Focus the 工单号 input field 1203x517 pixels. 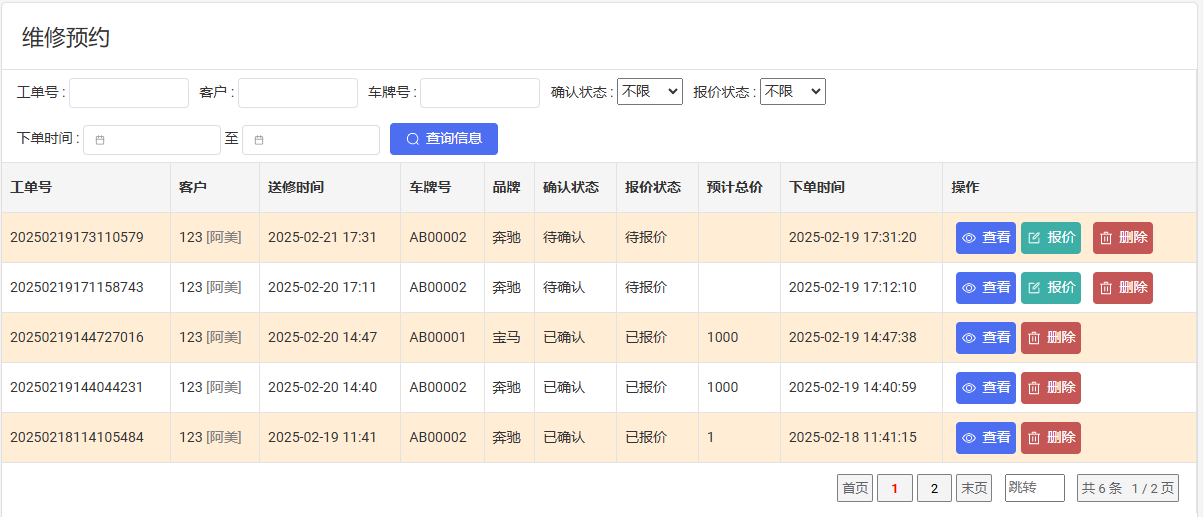pyautogui.click(x=128, y=93)
